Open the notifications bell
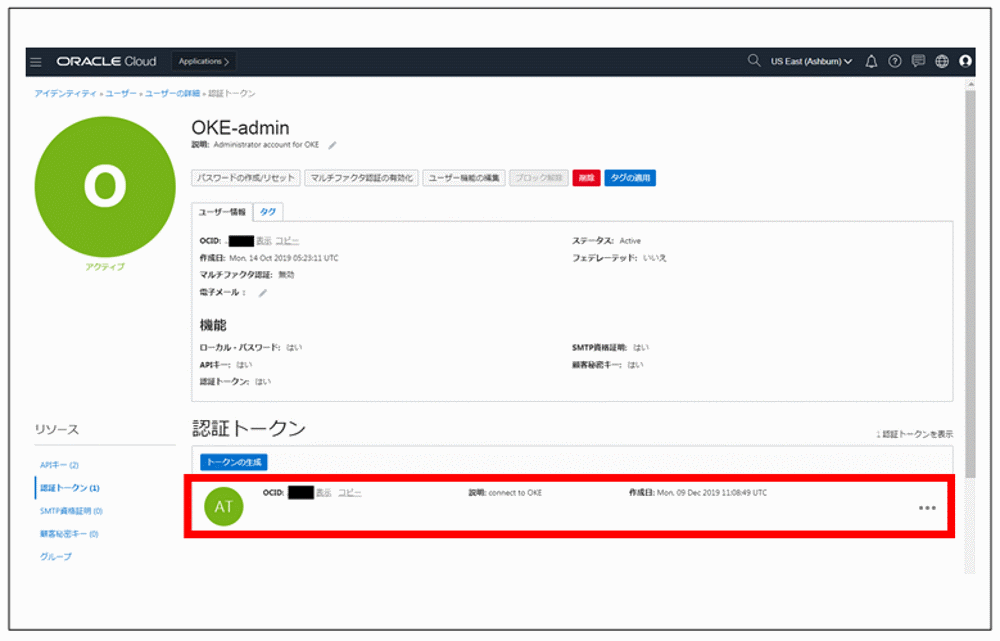The width and height of the screenshot is (1000, 641). (x=870, y=61)
